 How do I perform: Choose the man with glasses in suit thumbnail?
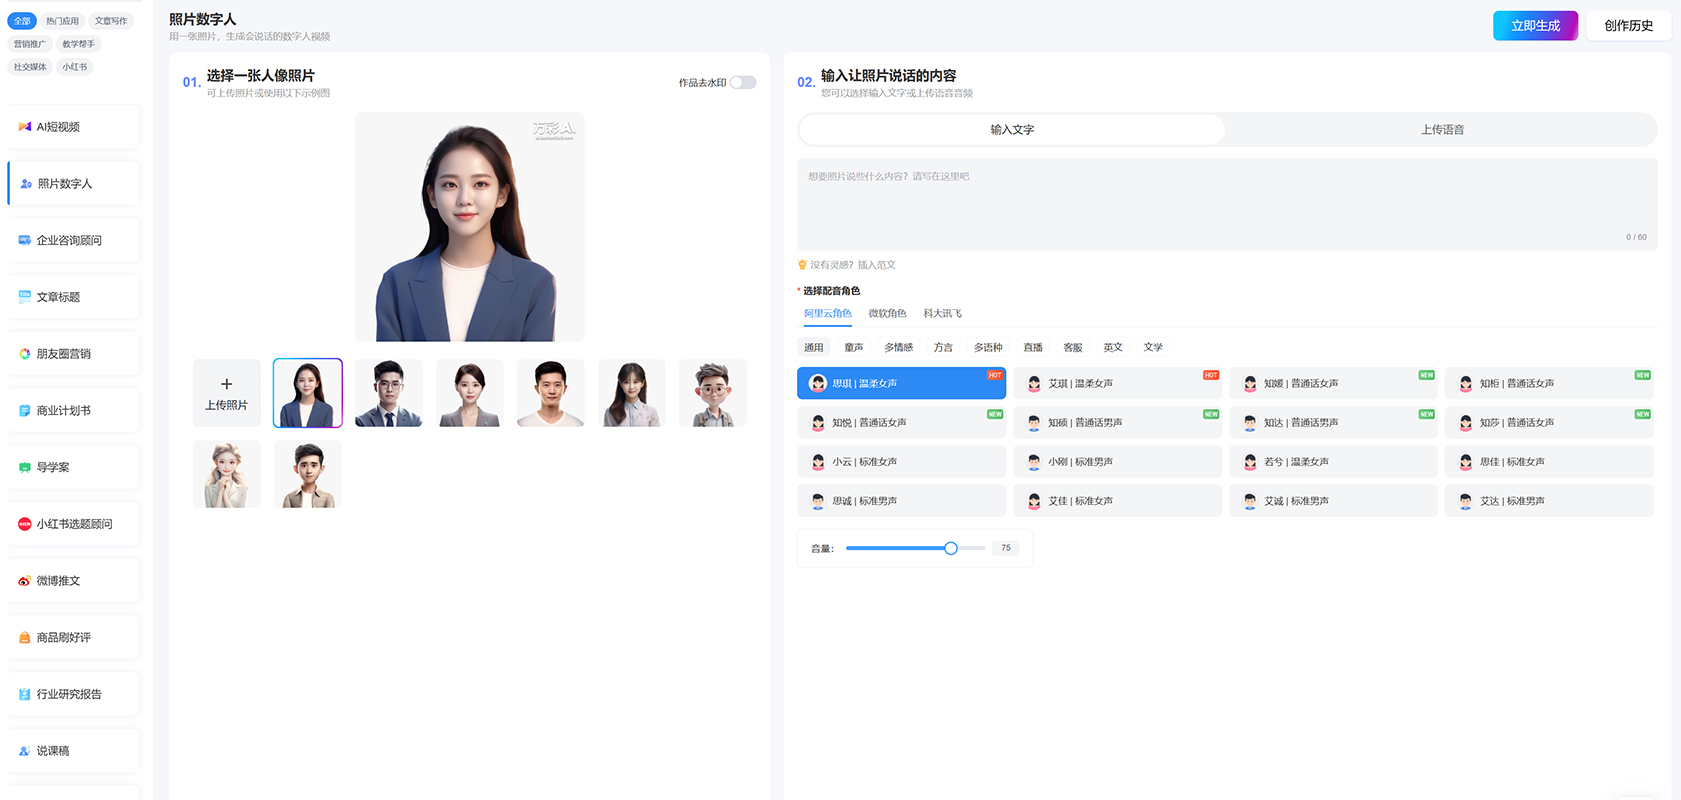tap(389, 393)
